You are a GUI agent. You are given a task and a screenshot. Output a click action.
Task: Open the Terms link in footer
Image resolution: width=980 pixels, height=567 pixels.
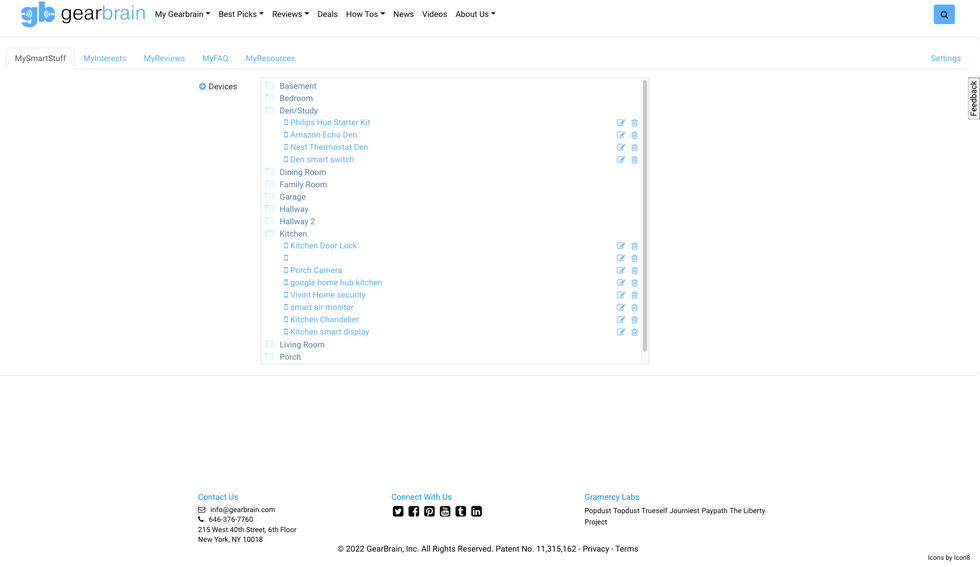click(x=627, y=549)
